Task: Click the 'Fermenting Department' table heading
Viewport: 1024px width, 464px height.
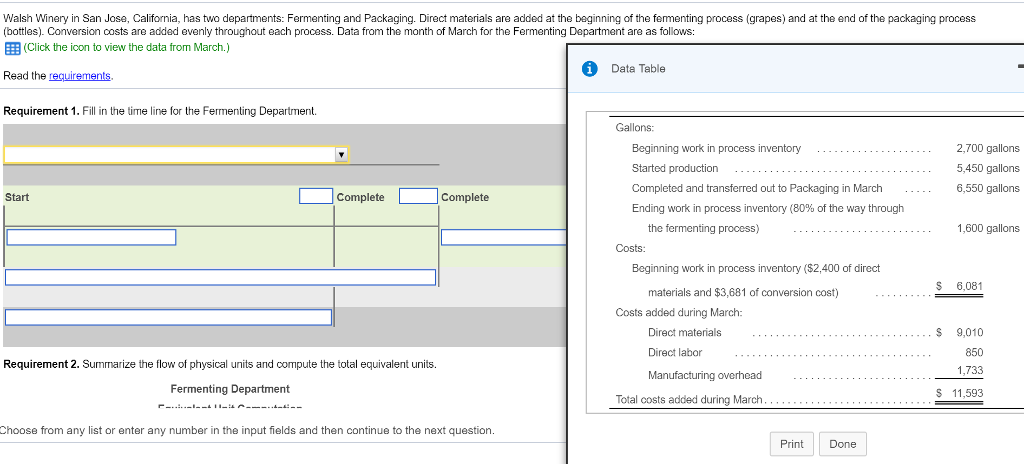Action: [230, 389]
